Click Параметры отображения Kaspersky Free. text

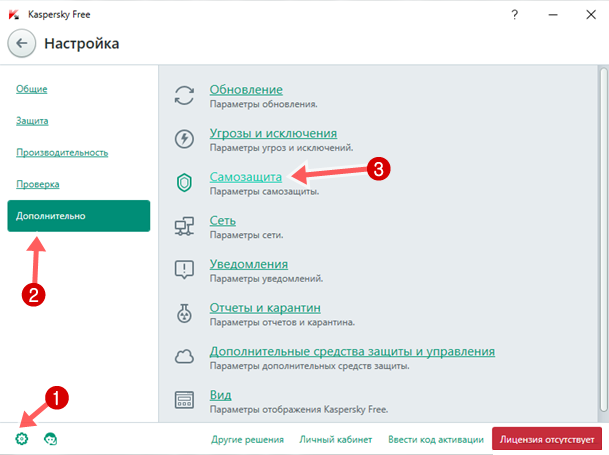click(299, 410)
